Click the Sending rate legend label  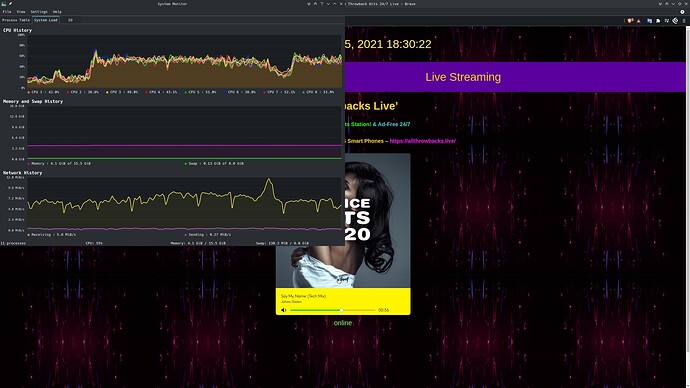208,234
